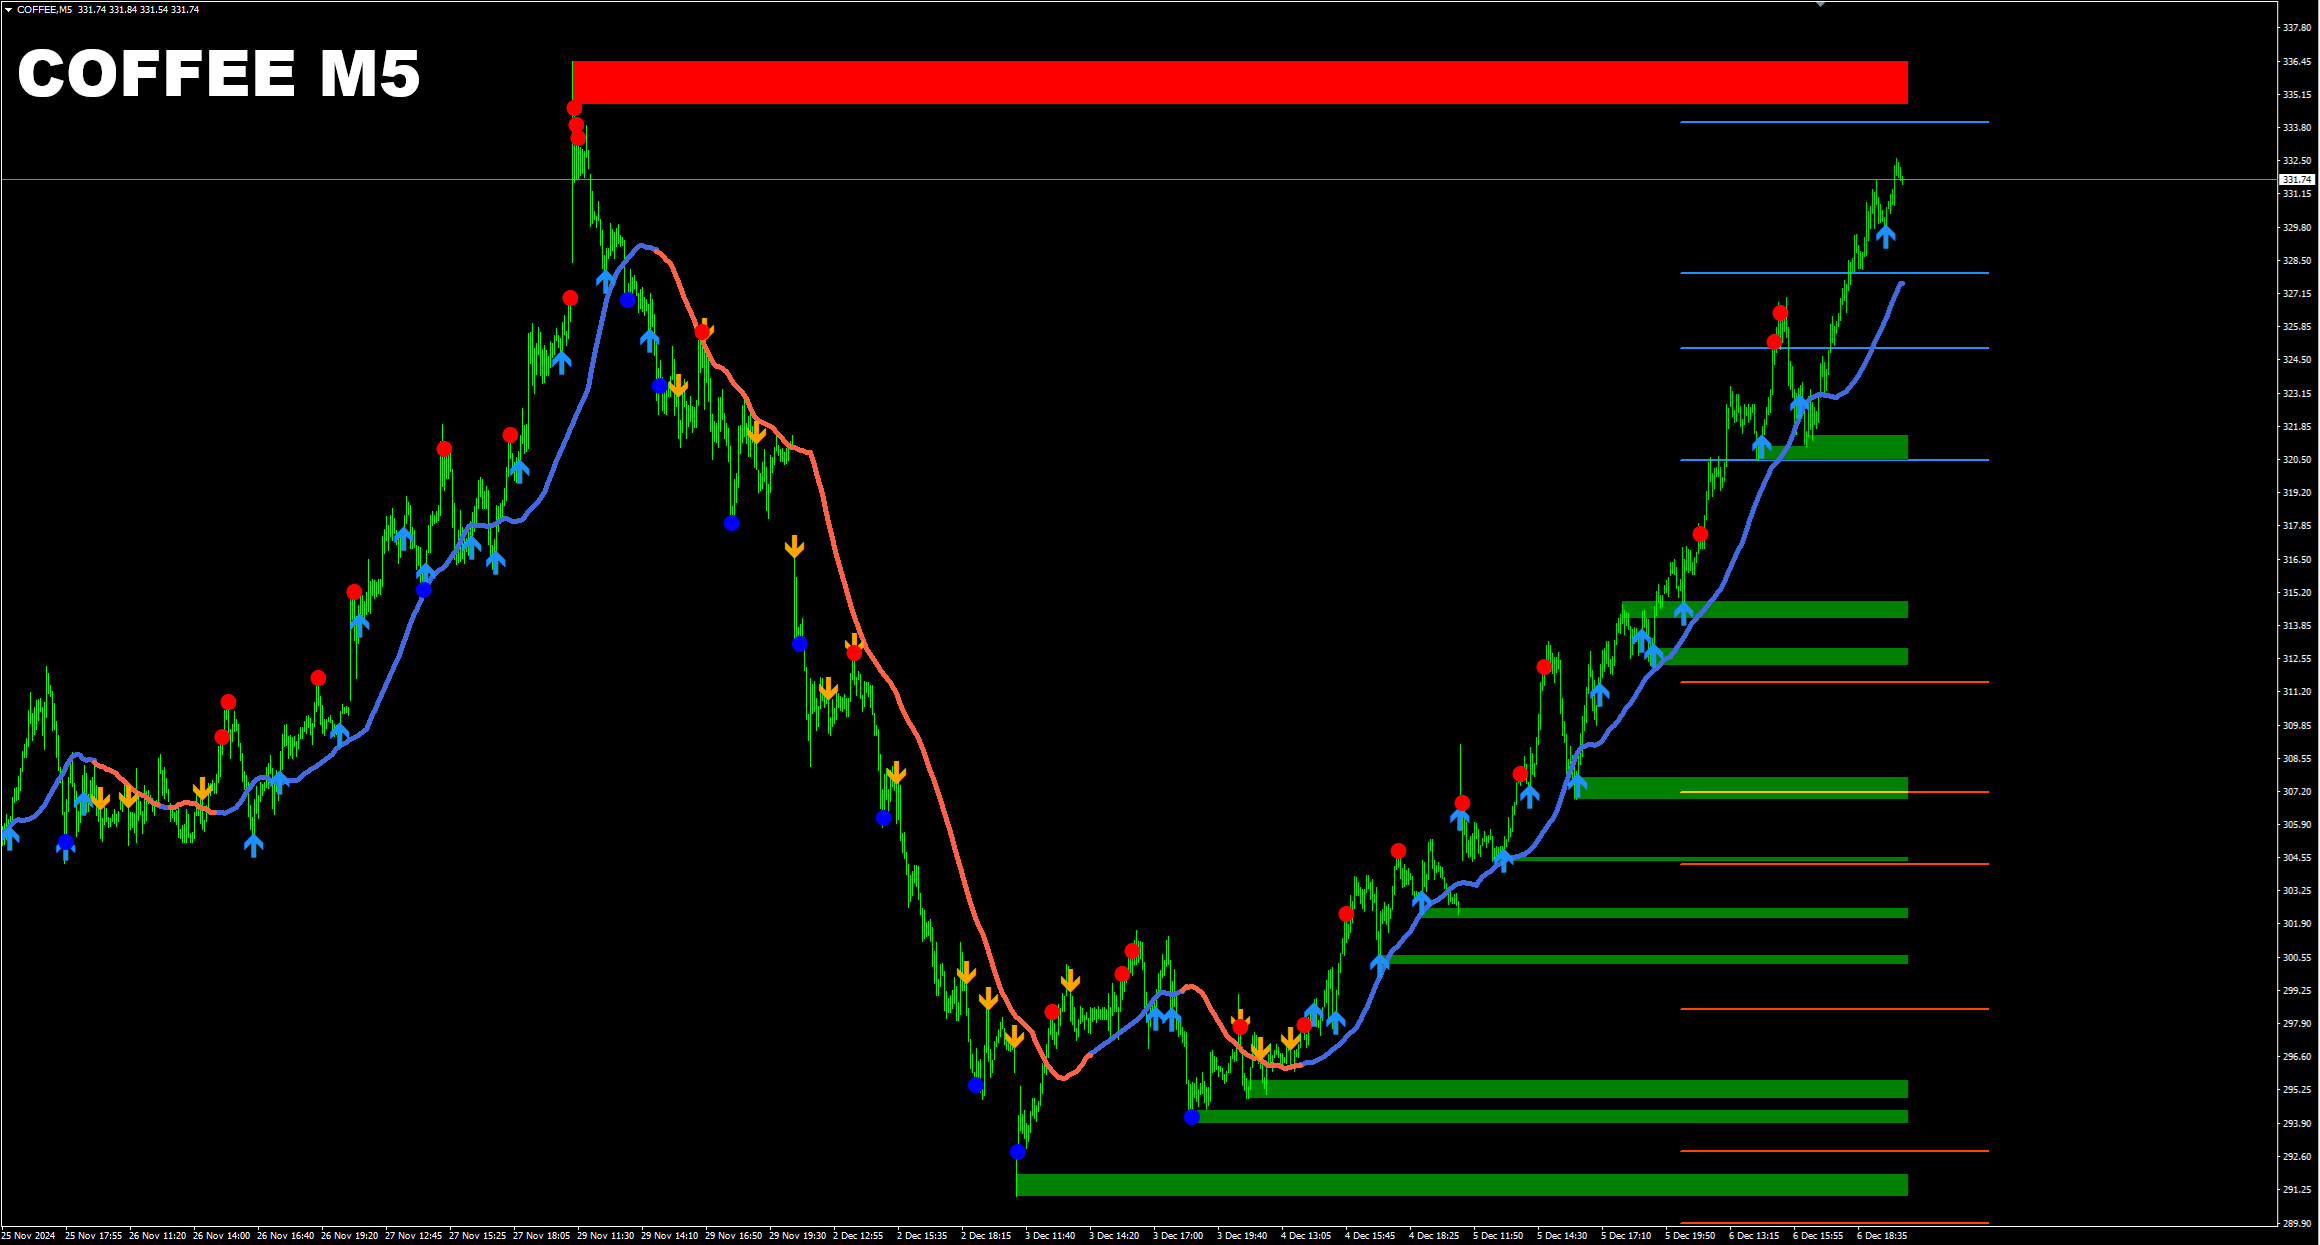This screenshot has height=1245, width=2320.
Task: Click the large COFFEE M5 text label
Action: (x=219, y=74)
